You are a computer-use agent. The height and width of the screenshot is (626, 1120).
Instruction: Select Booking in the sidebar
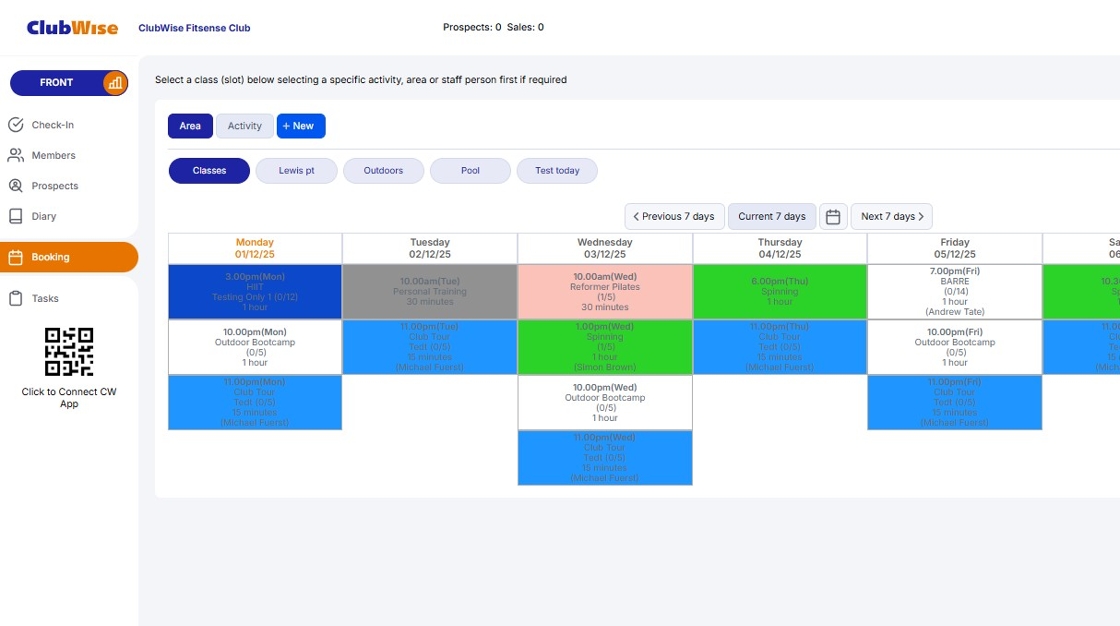point(69,257)
